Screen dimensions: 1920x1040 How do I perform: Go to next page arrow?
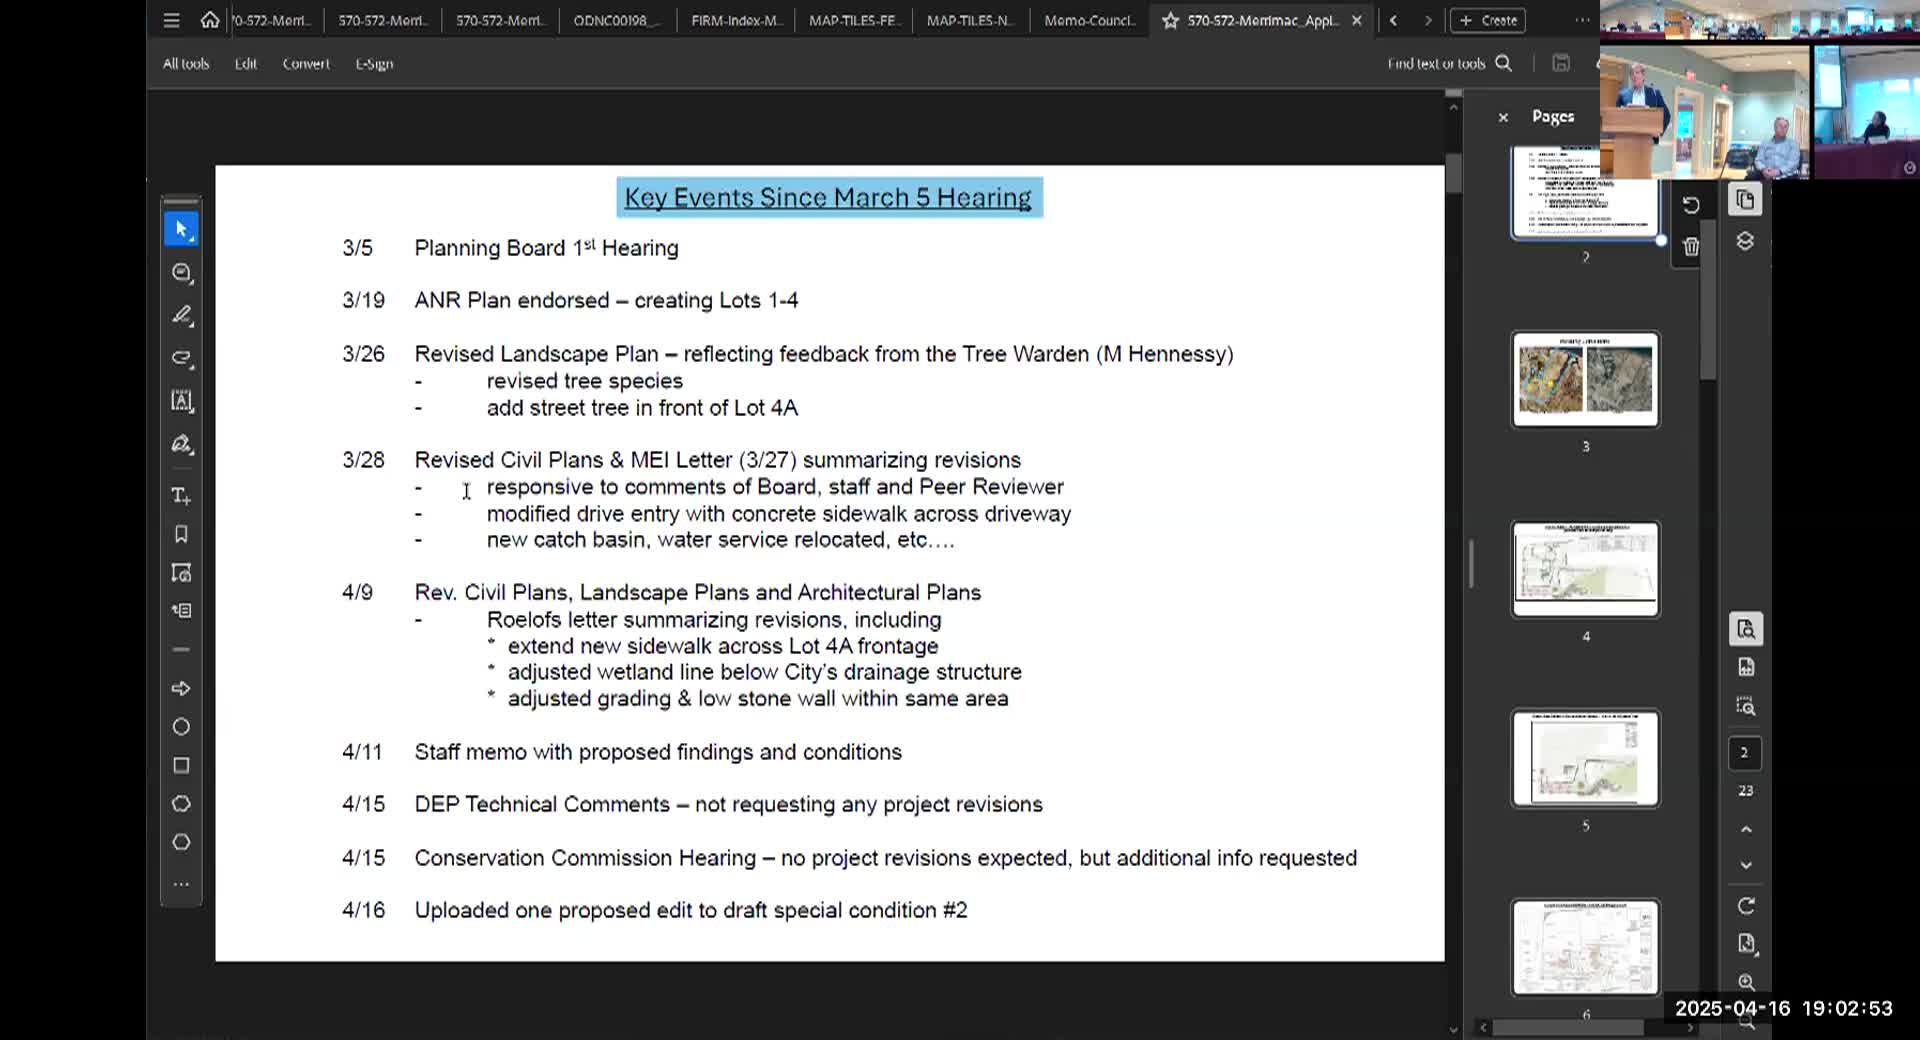click(x=1745, y=866)
